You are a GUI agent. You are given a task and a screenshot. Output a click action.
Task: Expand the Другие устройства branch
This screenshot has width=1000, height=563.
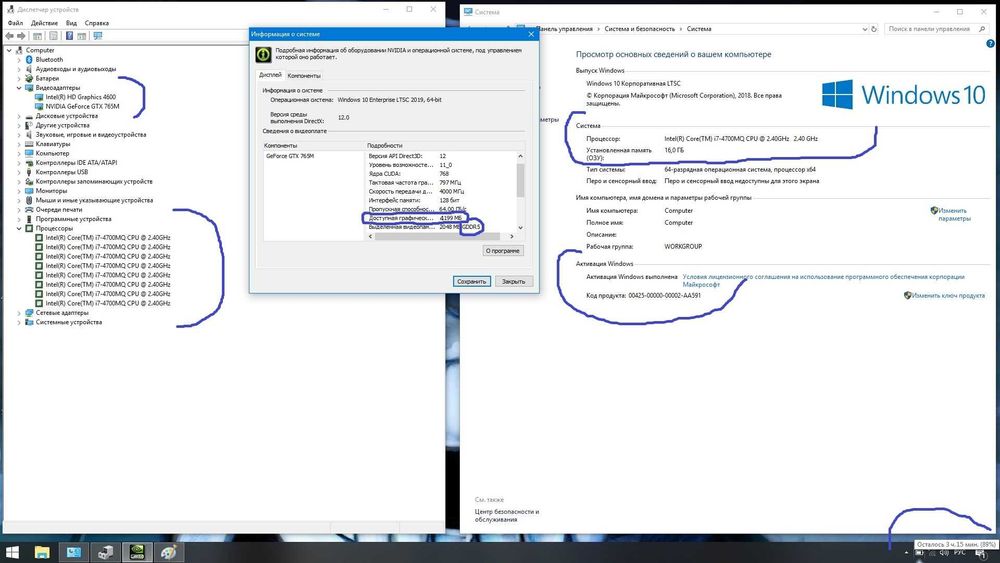coord(19,125)
